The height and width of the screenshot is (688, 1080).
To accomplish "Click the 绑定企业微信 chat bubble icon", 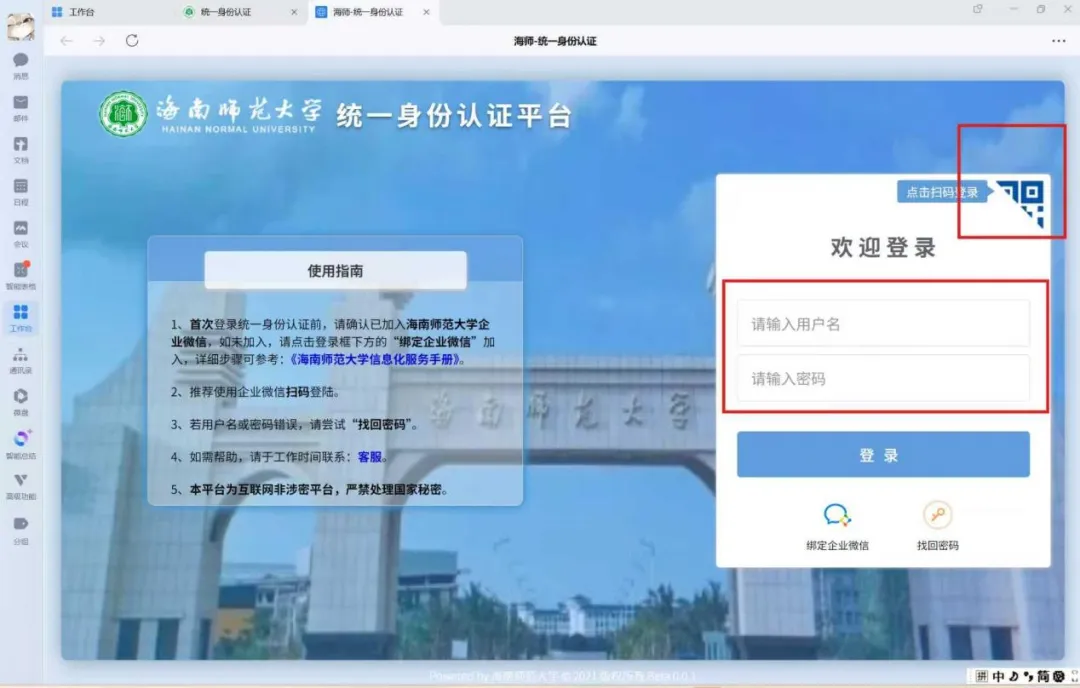I will (x=837, y=514).
